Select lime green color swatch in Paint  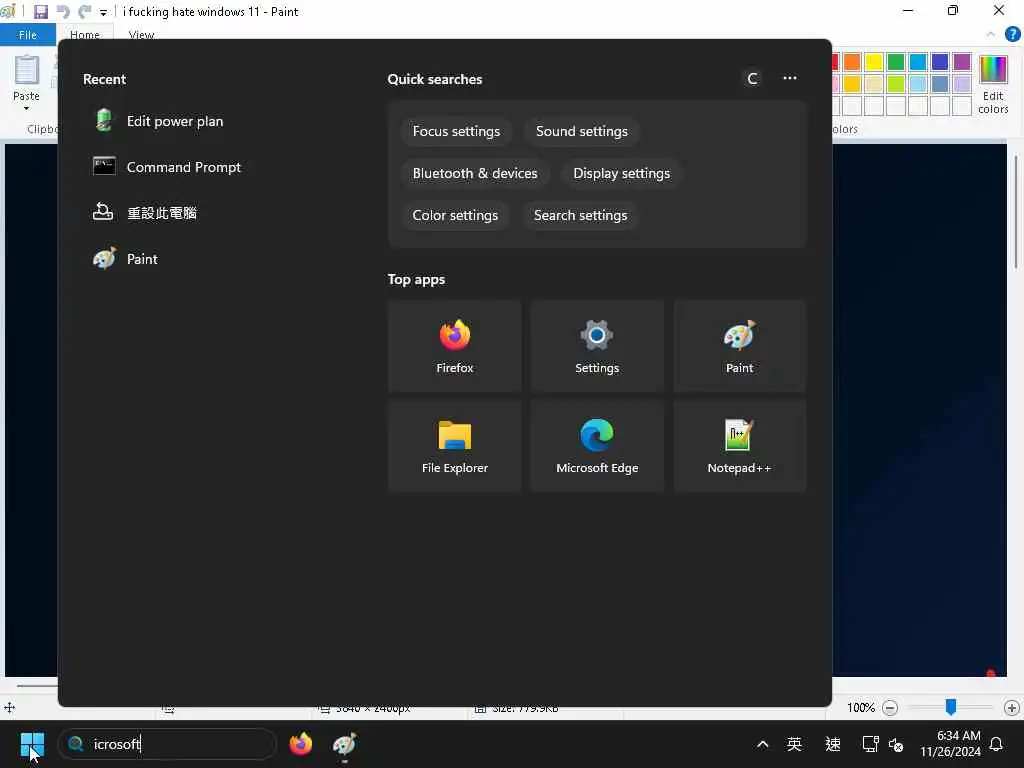(896, 84)
